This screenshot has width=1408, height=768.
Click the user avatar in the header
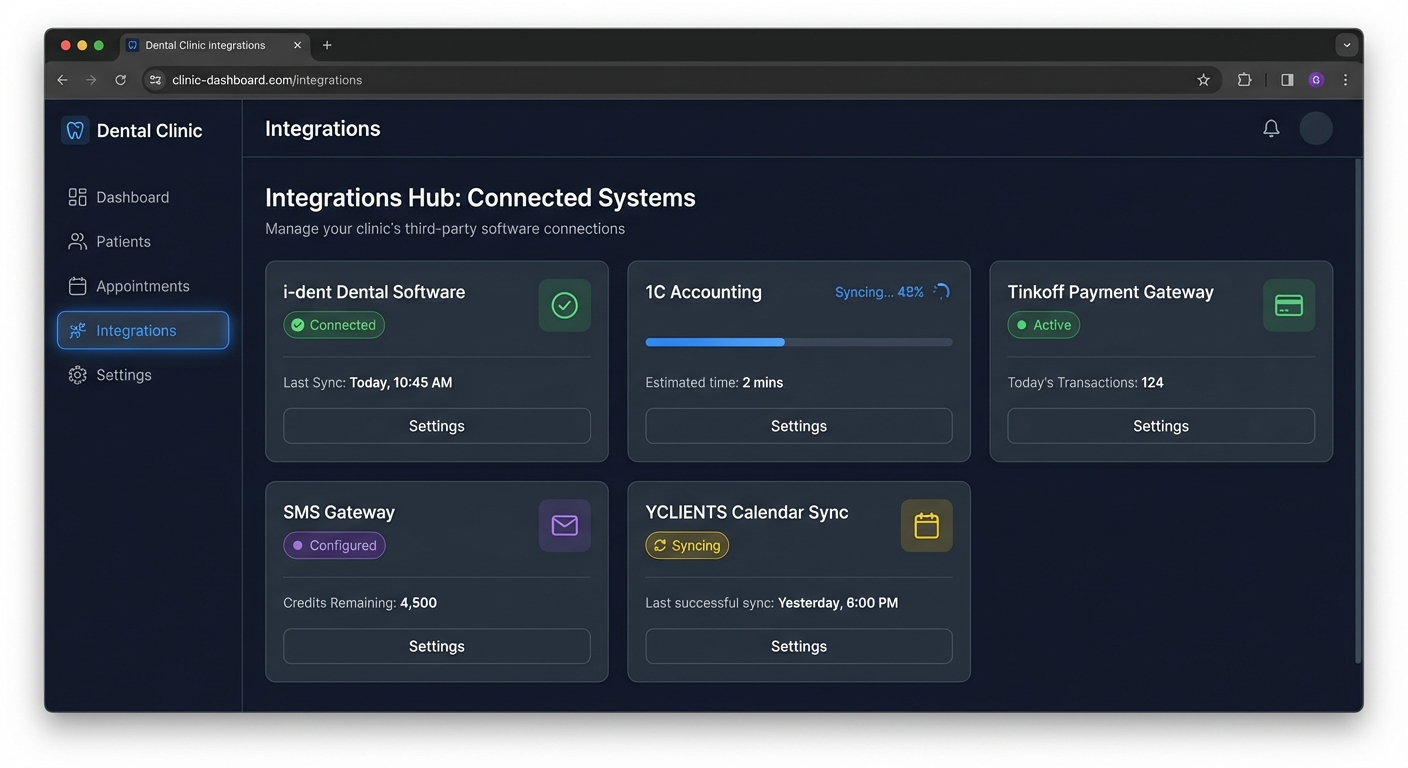(1315, 128)
